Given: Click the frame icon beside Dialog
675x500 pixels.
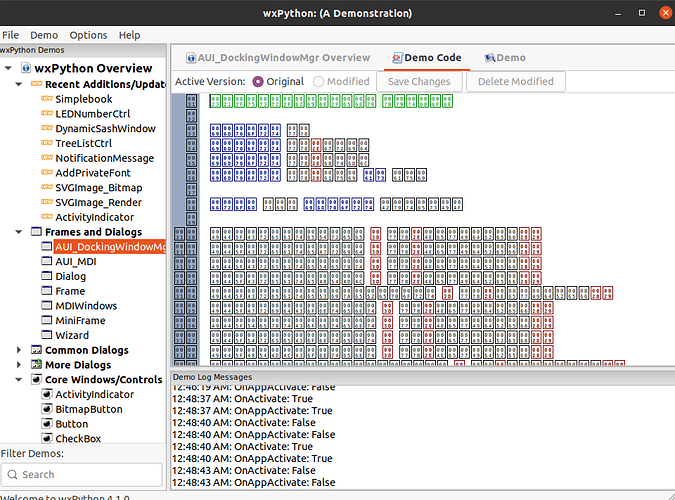Looking at the screenshot, I should [46, 276].
